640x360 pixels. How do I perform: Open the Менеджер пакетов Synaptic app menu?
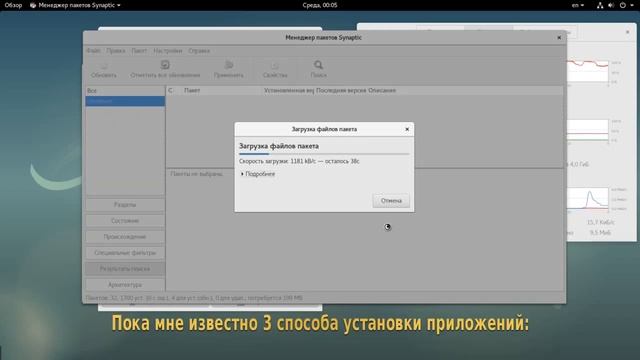click(75, 5)
